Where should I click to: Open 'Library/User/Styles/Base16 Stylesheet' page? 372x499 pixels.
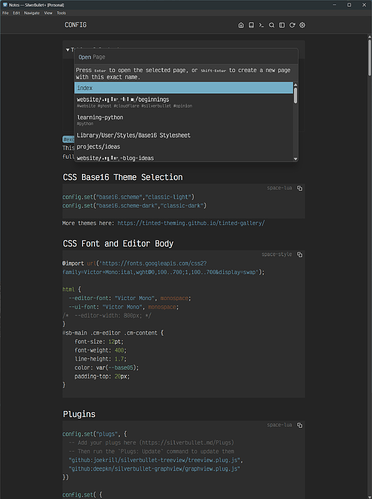click(184, 135)
